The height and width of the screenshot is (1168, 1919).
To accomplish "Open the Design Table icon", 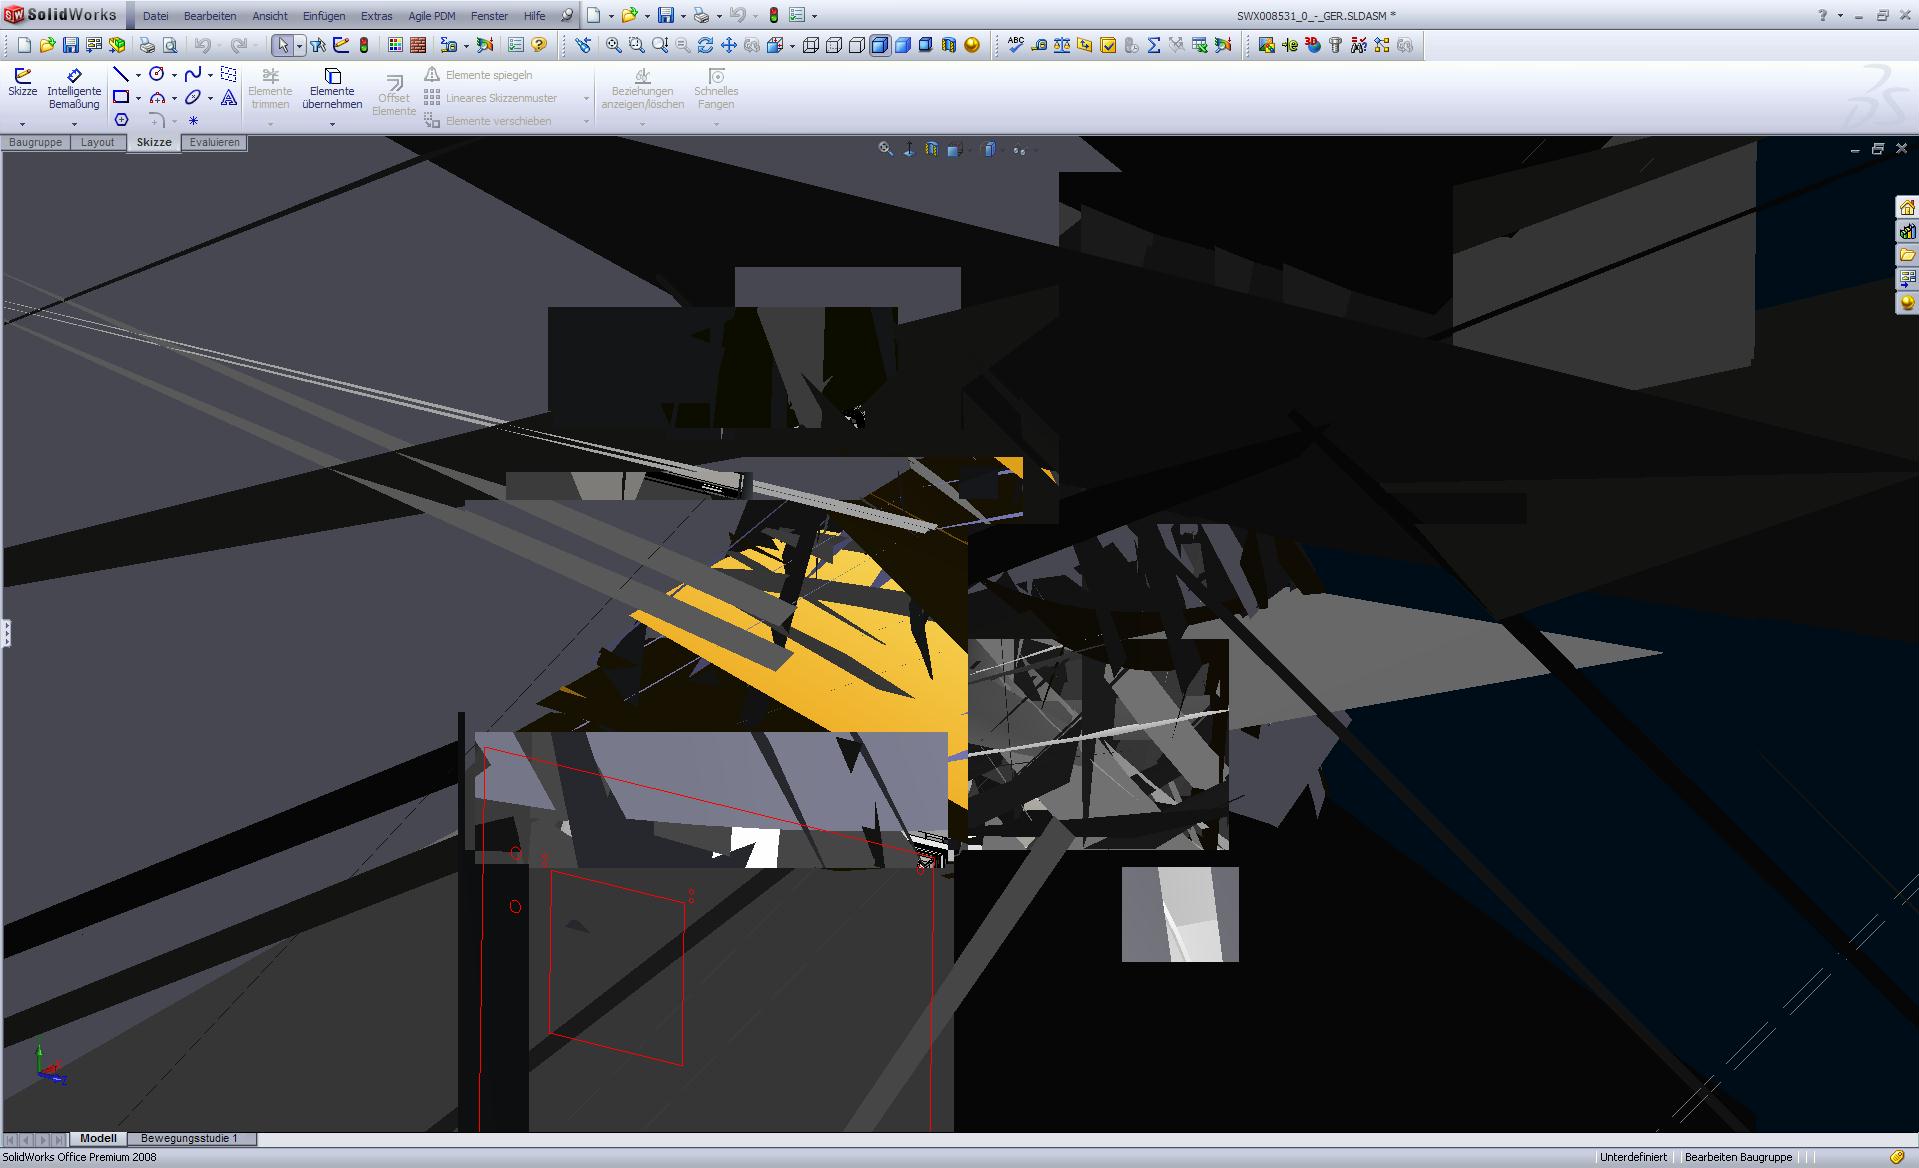I will click(x=1200, y=45).
